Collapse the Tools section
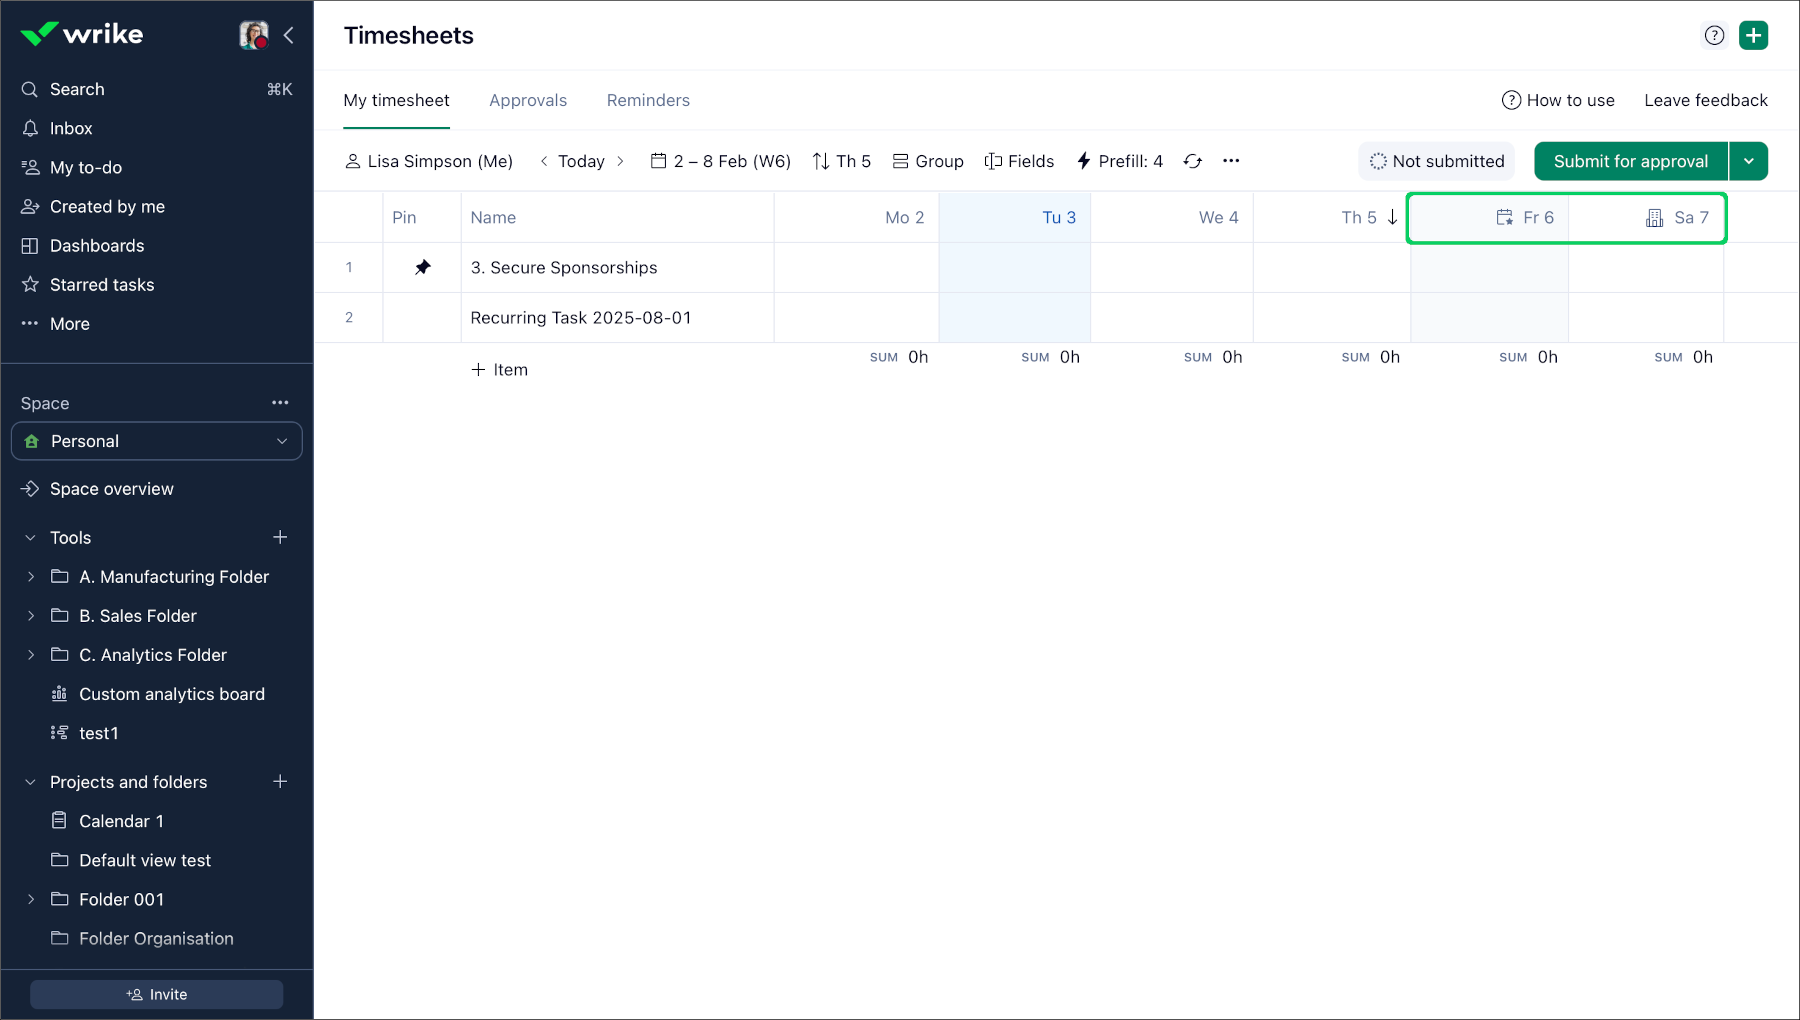 (x=31, y=538)
